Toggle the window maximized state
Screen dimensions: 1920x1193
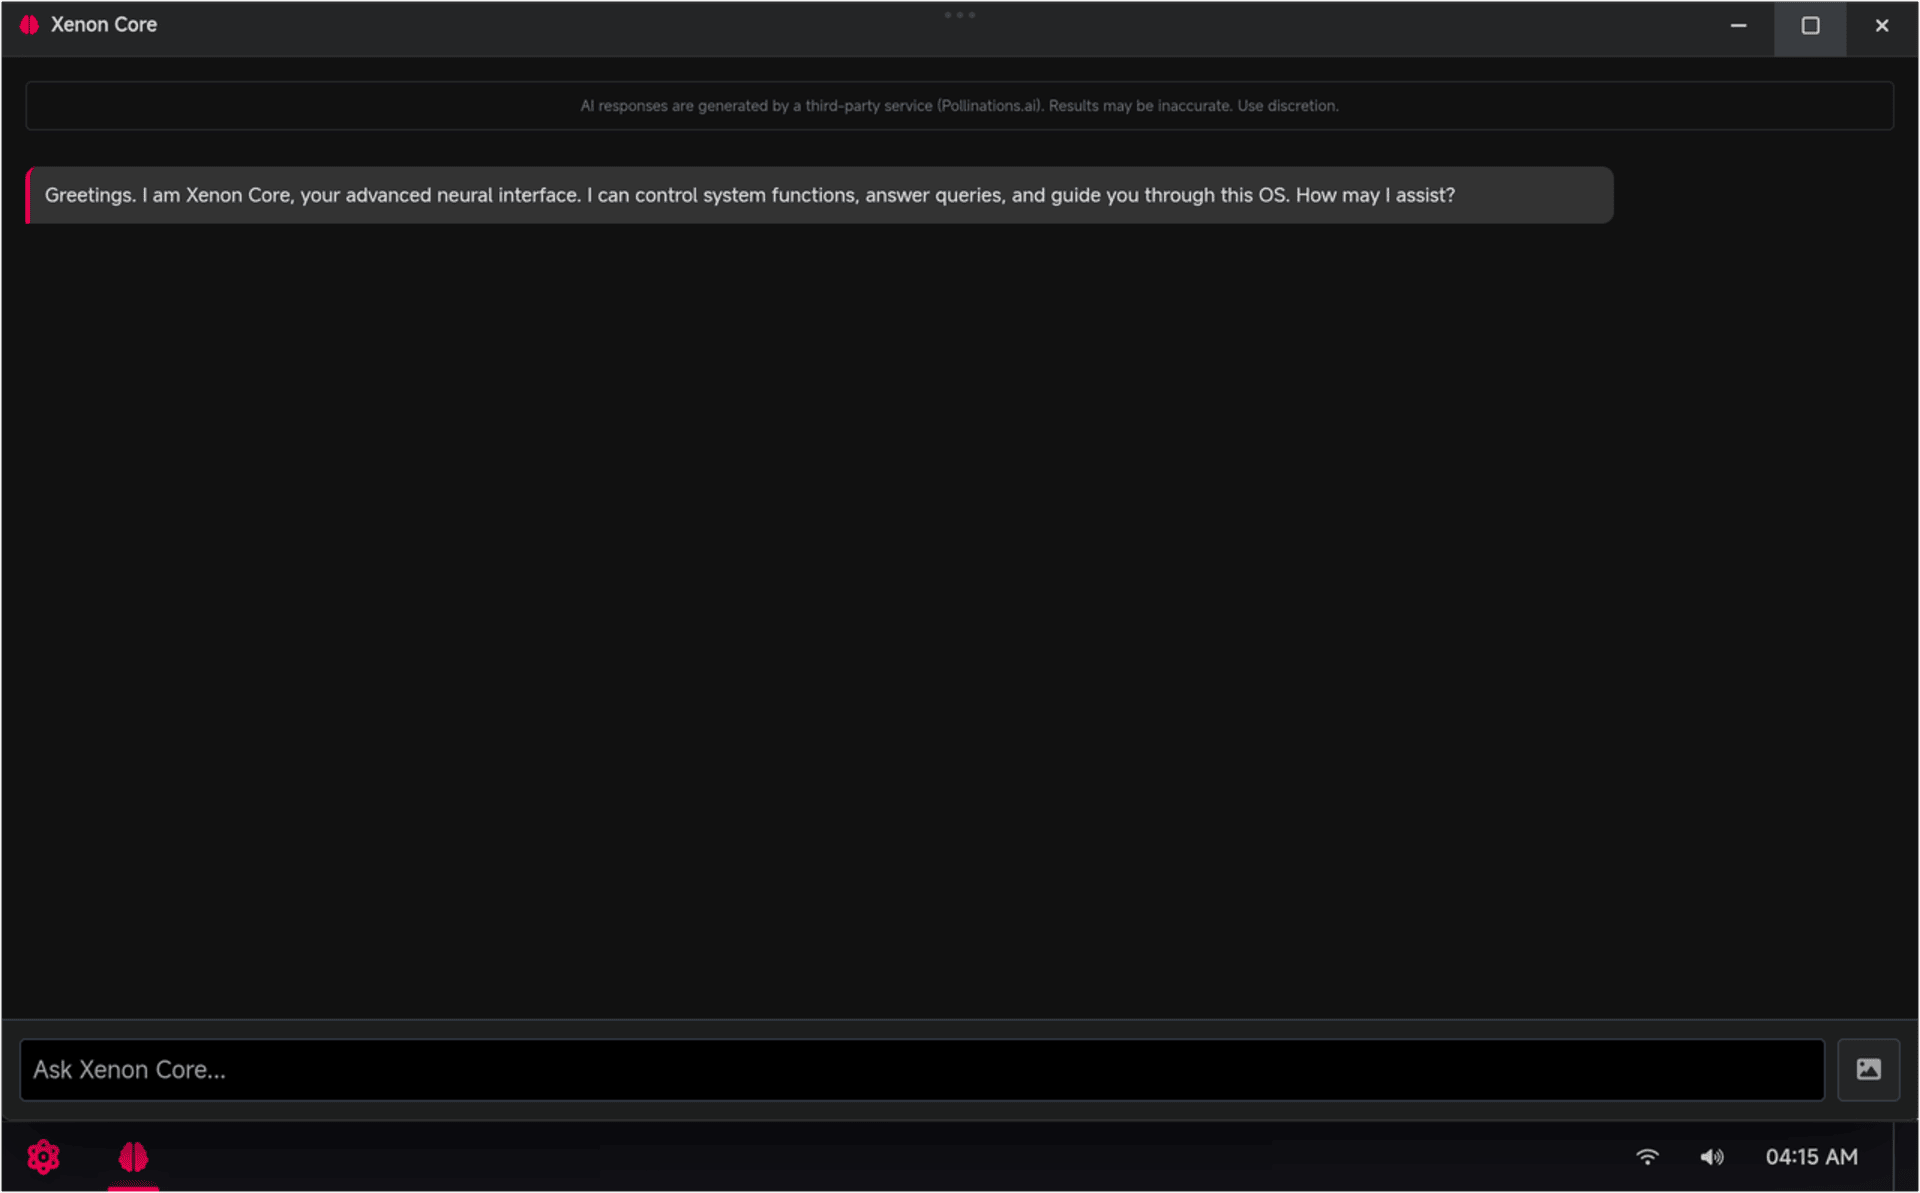click(x=1810, y=25)
